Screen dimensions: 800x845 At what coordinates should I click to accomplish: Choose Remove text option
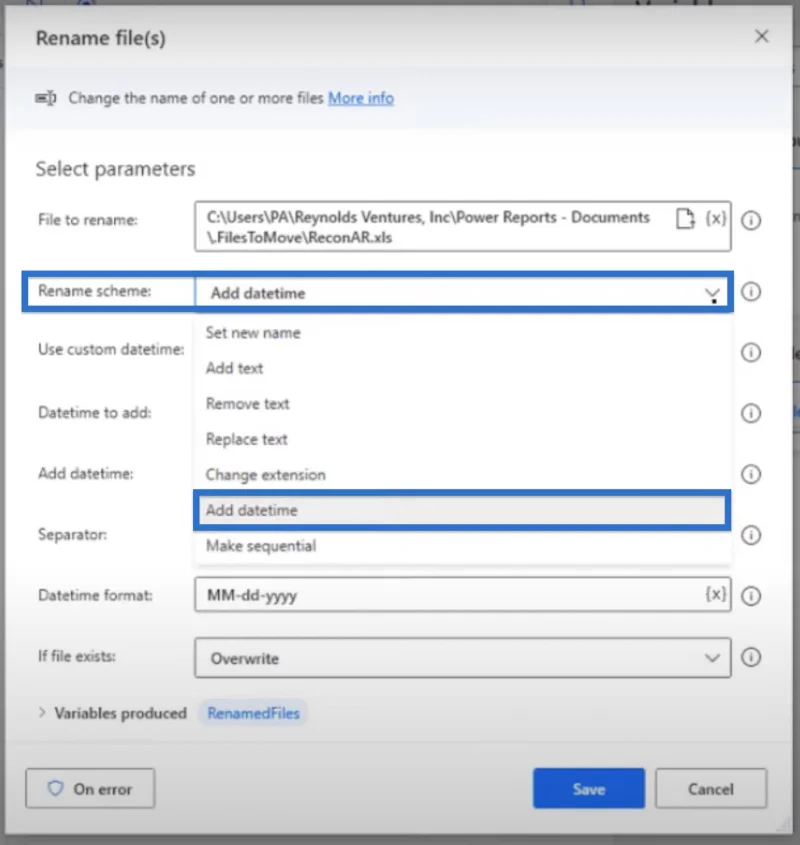tap(461, 404)
